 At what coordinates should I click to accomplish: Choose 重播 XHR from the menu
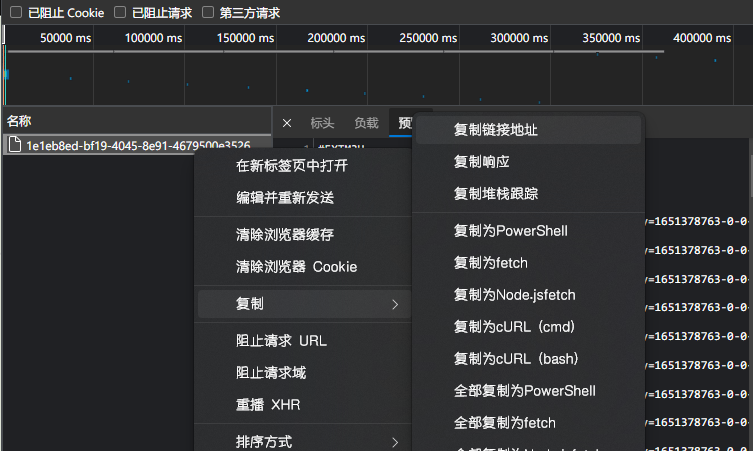tap(267, 405)
